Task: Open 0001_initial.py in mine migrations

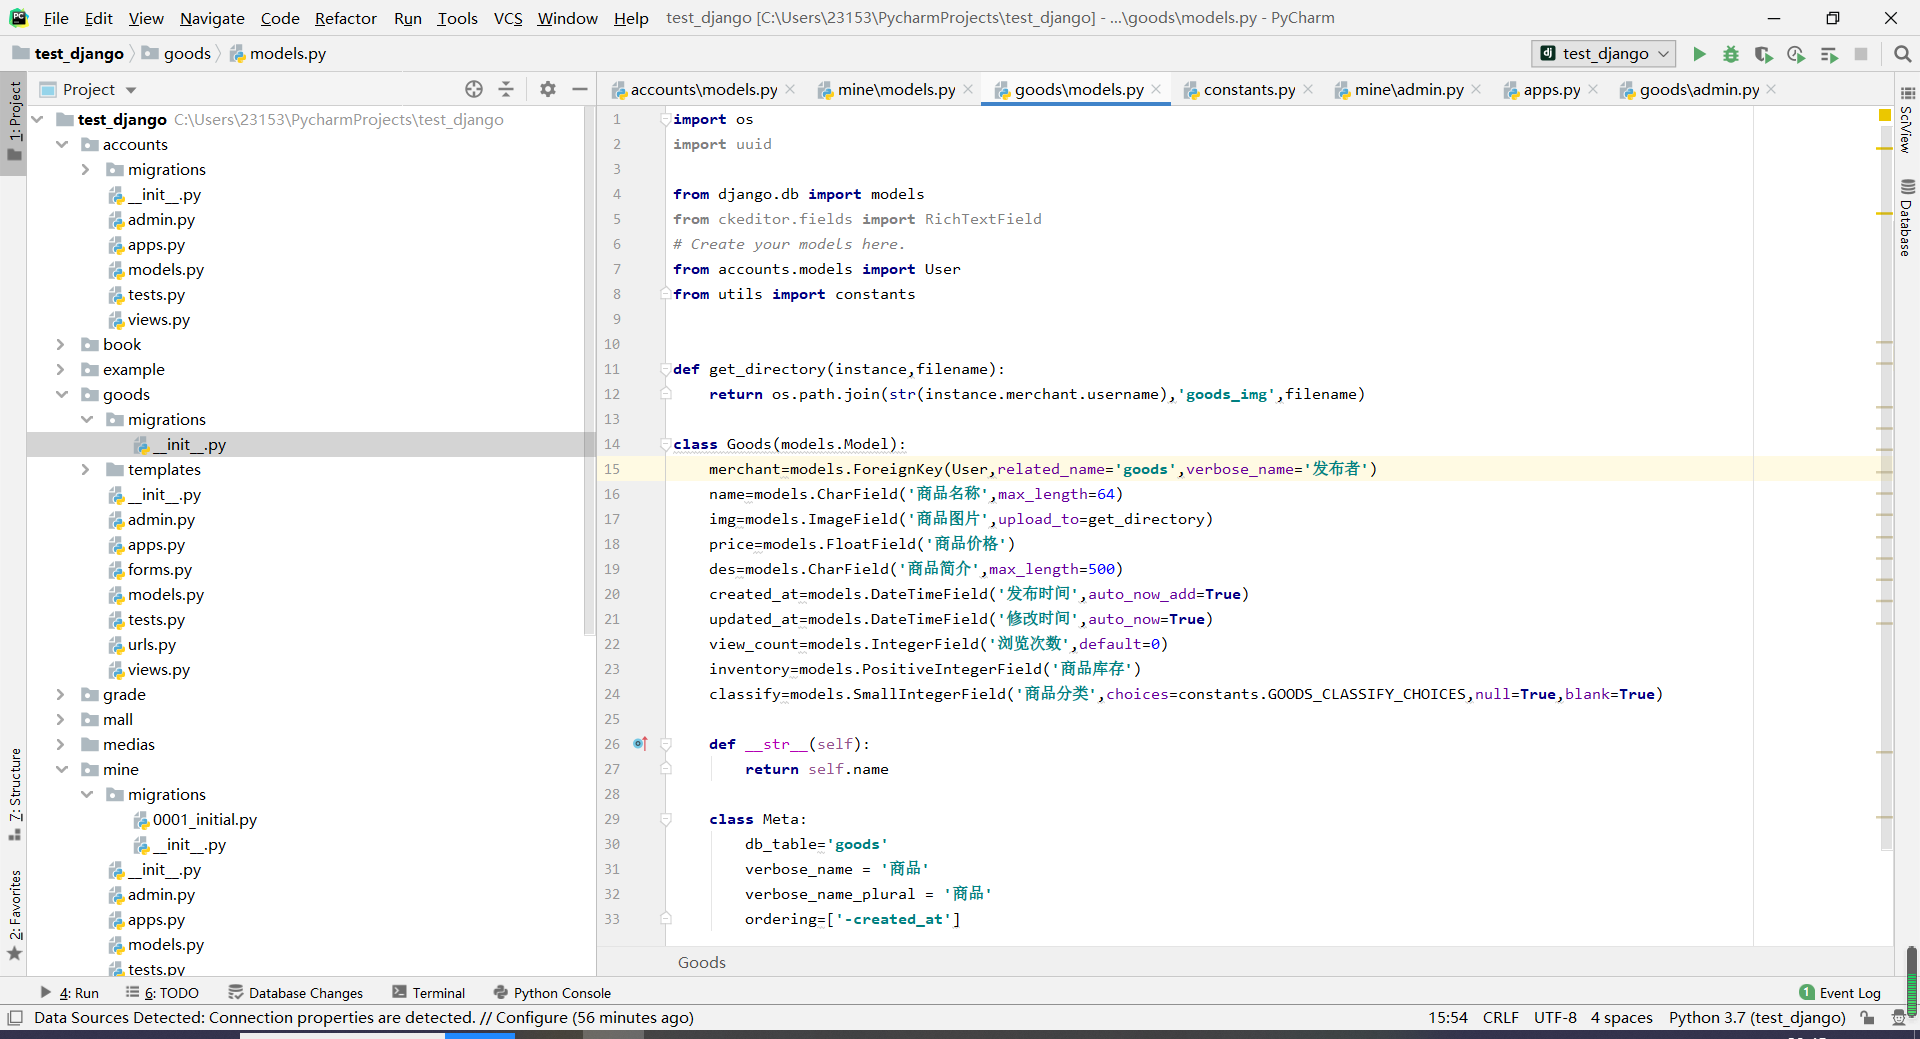Action: pyautogui.click(x=204, y=819)
